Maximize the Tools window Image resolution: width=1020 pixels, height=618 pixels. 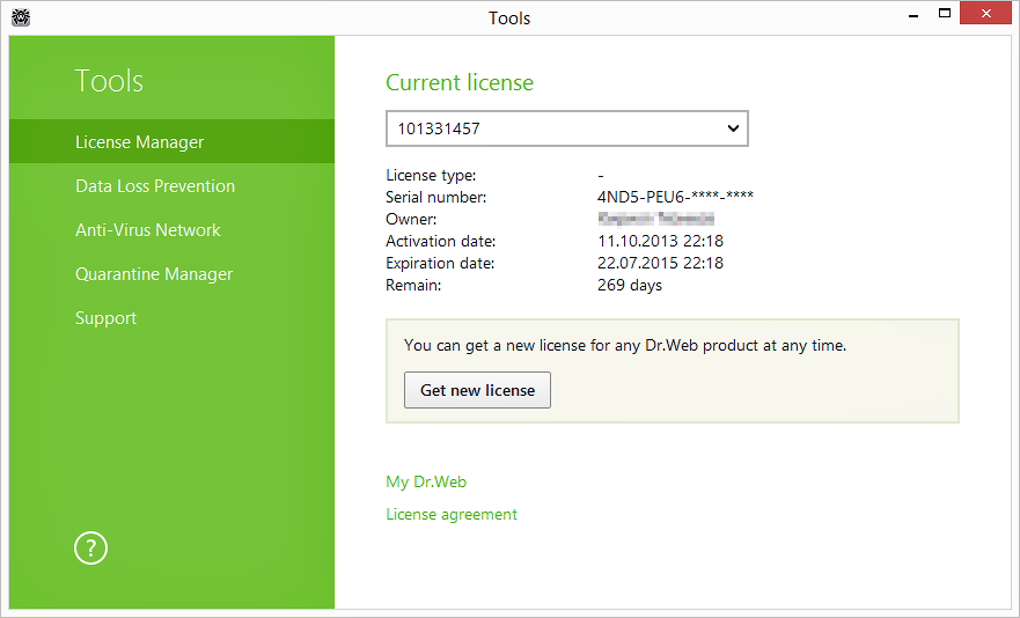[x=944, y=14]
